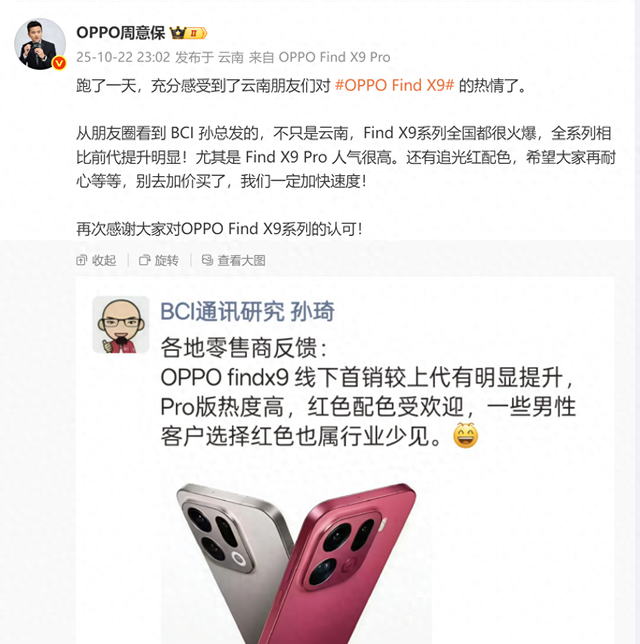Collapse the image via 收起 label
Image resolution: width=640 pixels, height=644 pixels.
(104, 260)
